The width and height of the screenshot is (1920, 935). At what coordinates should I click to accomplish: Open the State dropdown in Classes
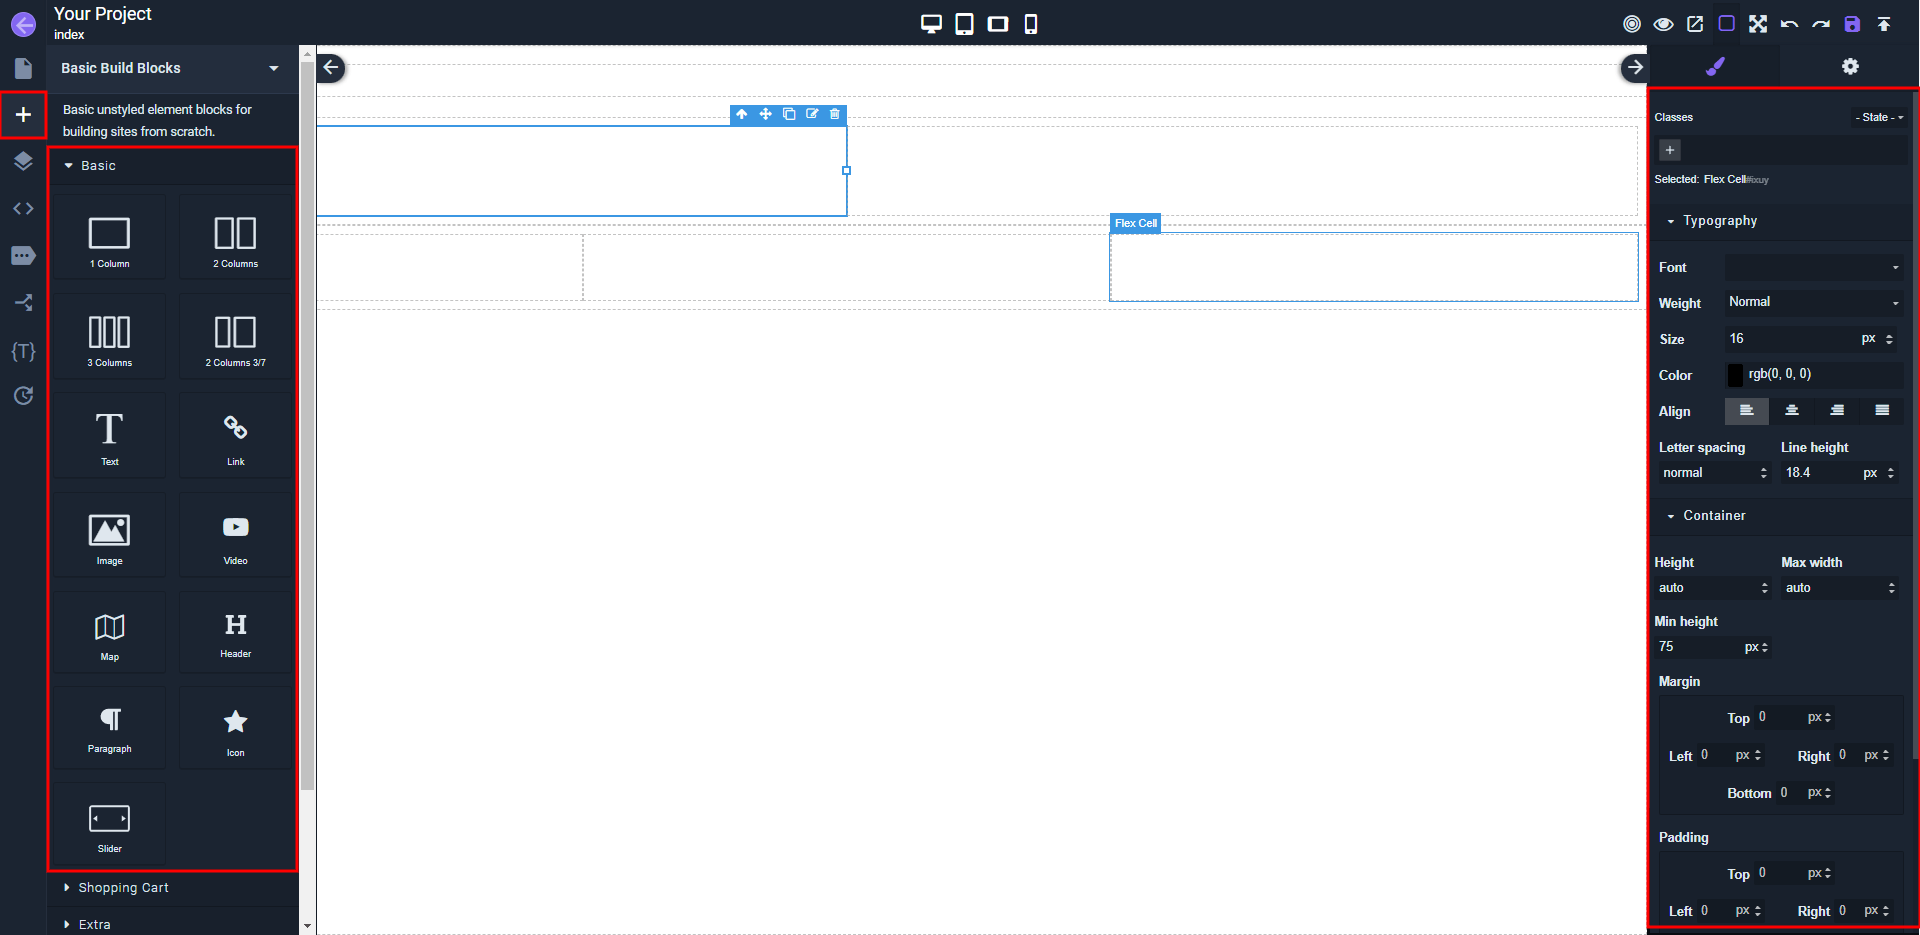tap(1877, 117)
